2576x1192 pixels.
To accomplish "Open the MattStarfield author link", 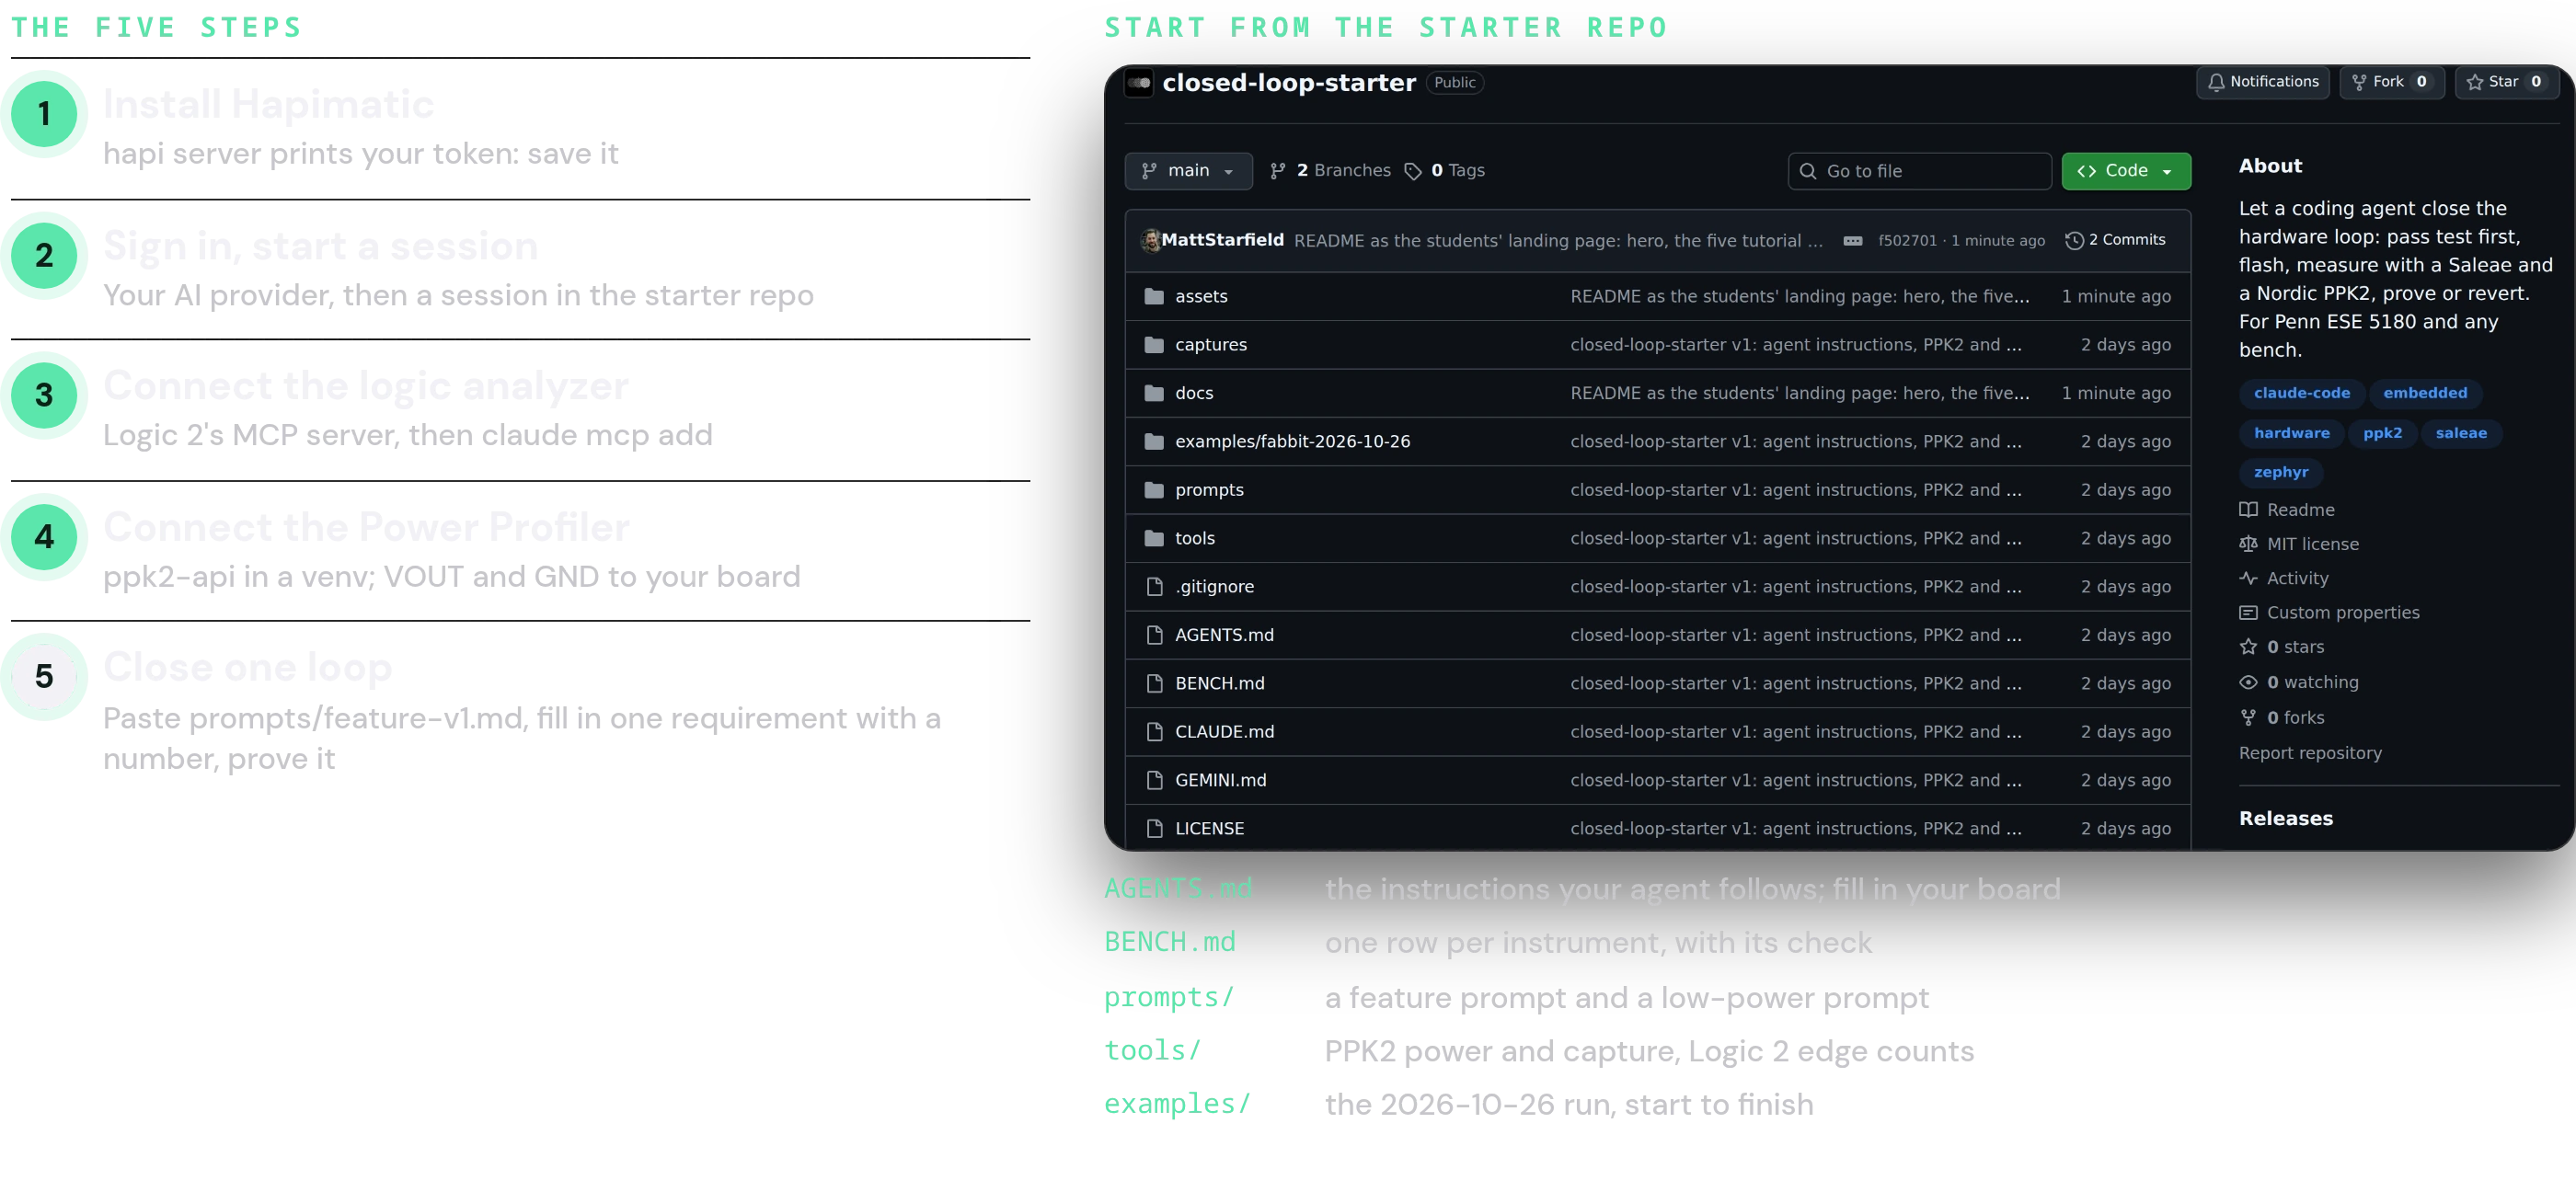I will pos(1222,240).
